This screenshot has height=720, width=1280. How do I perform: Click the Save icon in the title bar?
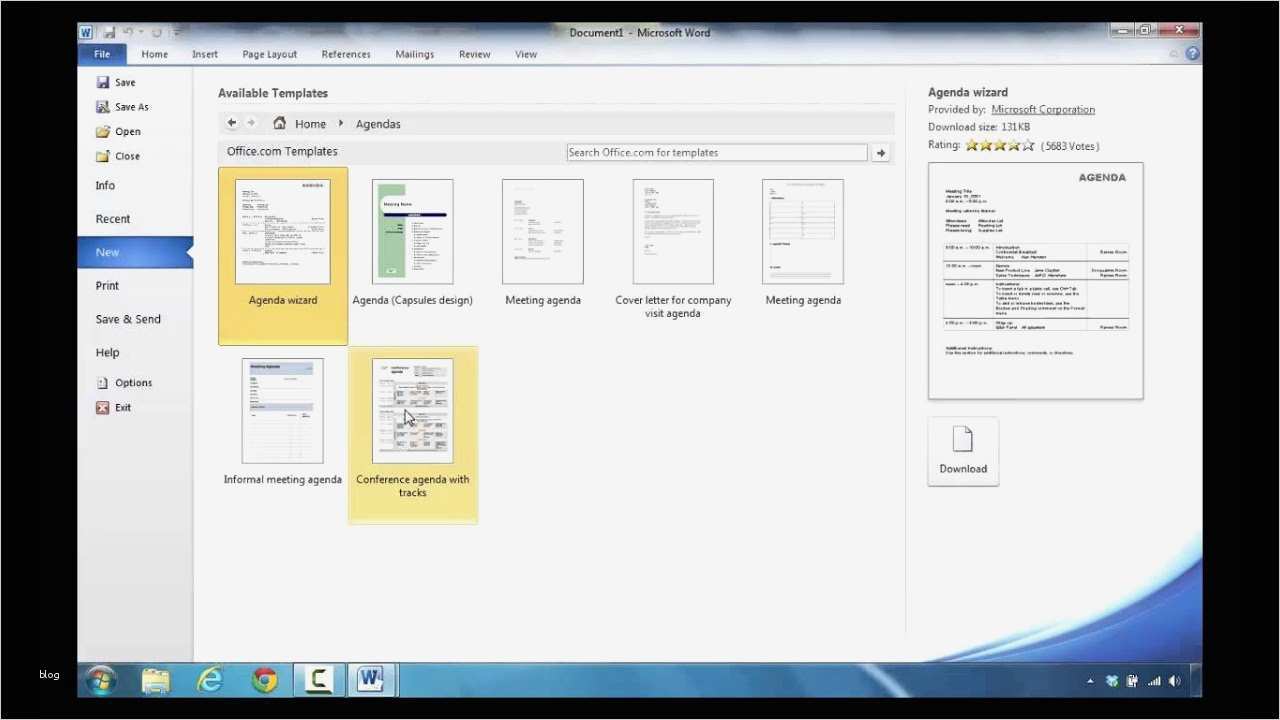pyautogui.click(x=108, y=32)
